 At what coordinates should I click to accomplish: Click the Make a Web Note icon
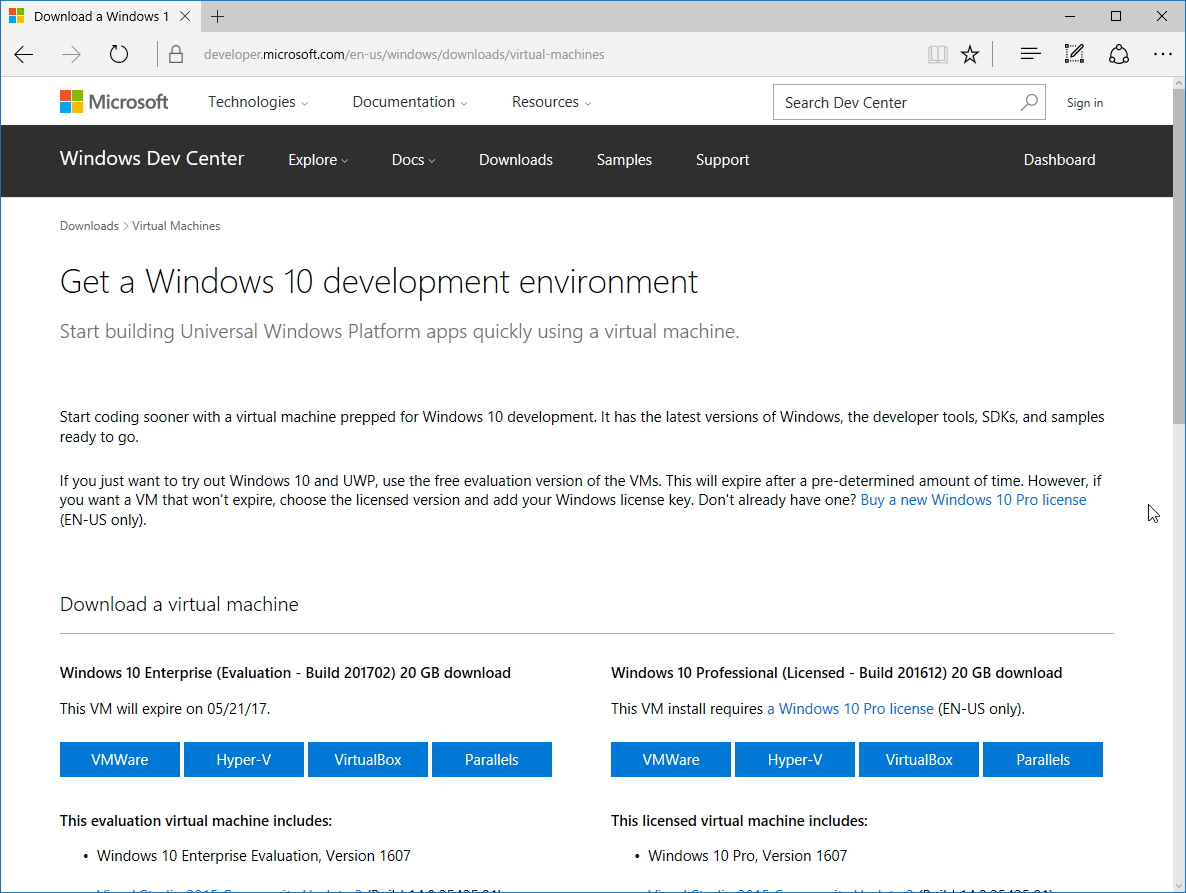click(1074, 55)
